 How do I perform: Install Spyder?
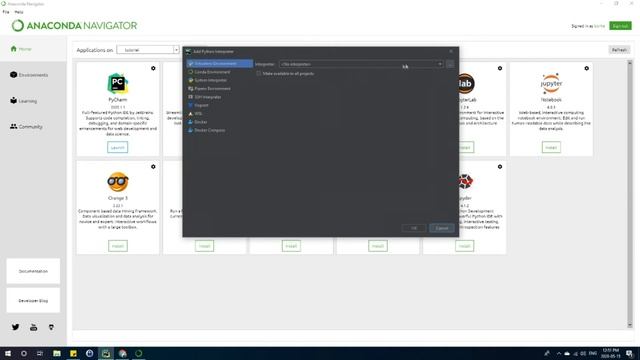[x=464, y=246]
